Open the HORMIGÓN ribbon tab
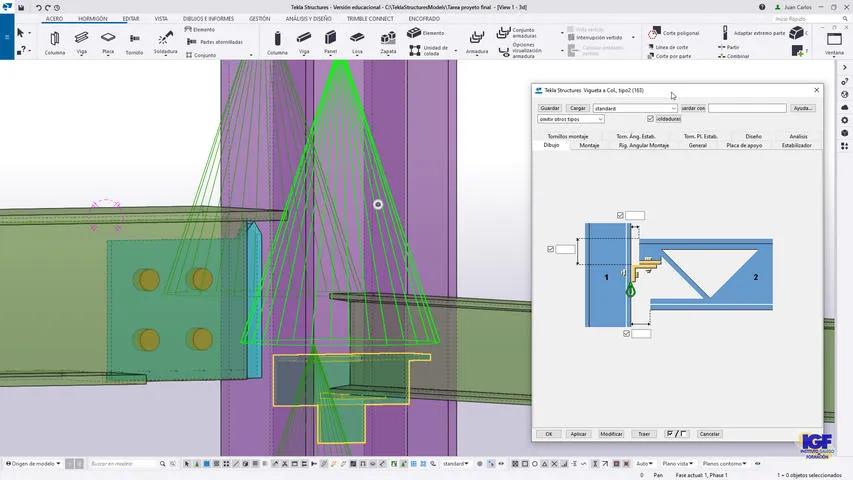Image resolution: width=853 pixels, height=480 pixels. 92,19
